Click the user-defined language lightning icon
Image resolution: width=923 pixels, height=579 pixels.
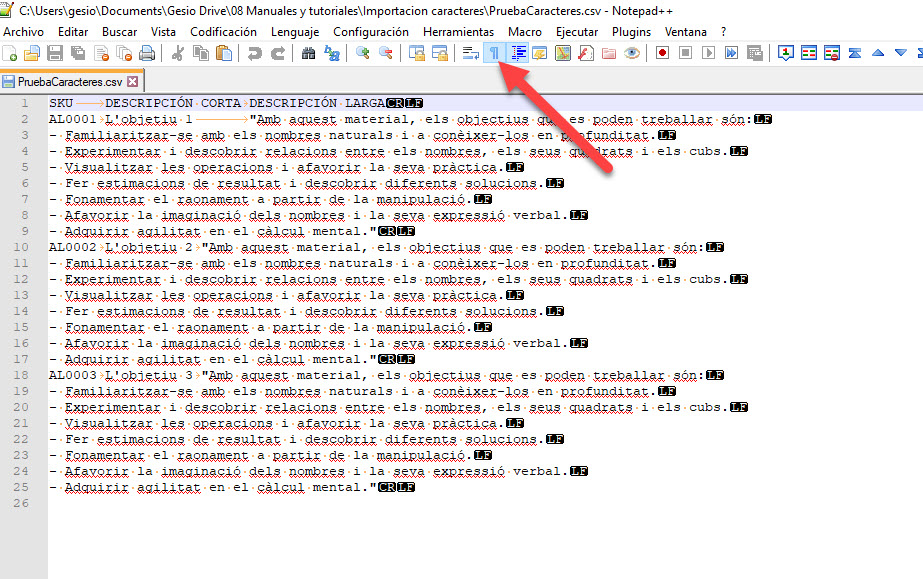coord(540,54)
